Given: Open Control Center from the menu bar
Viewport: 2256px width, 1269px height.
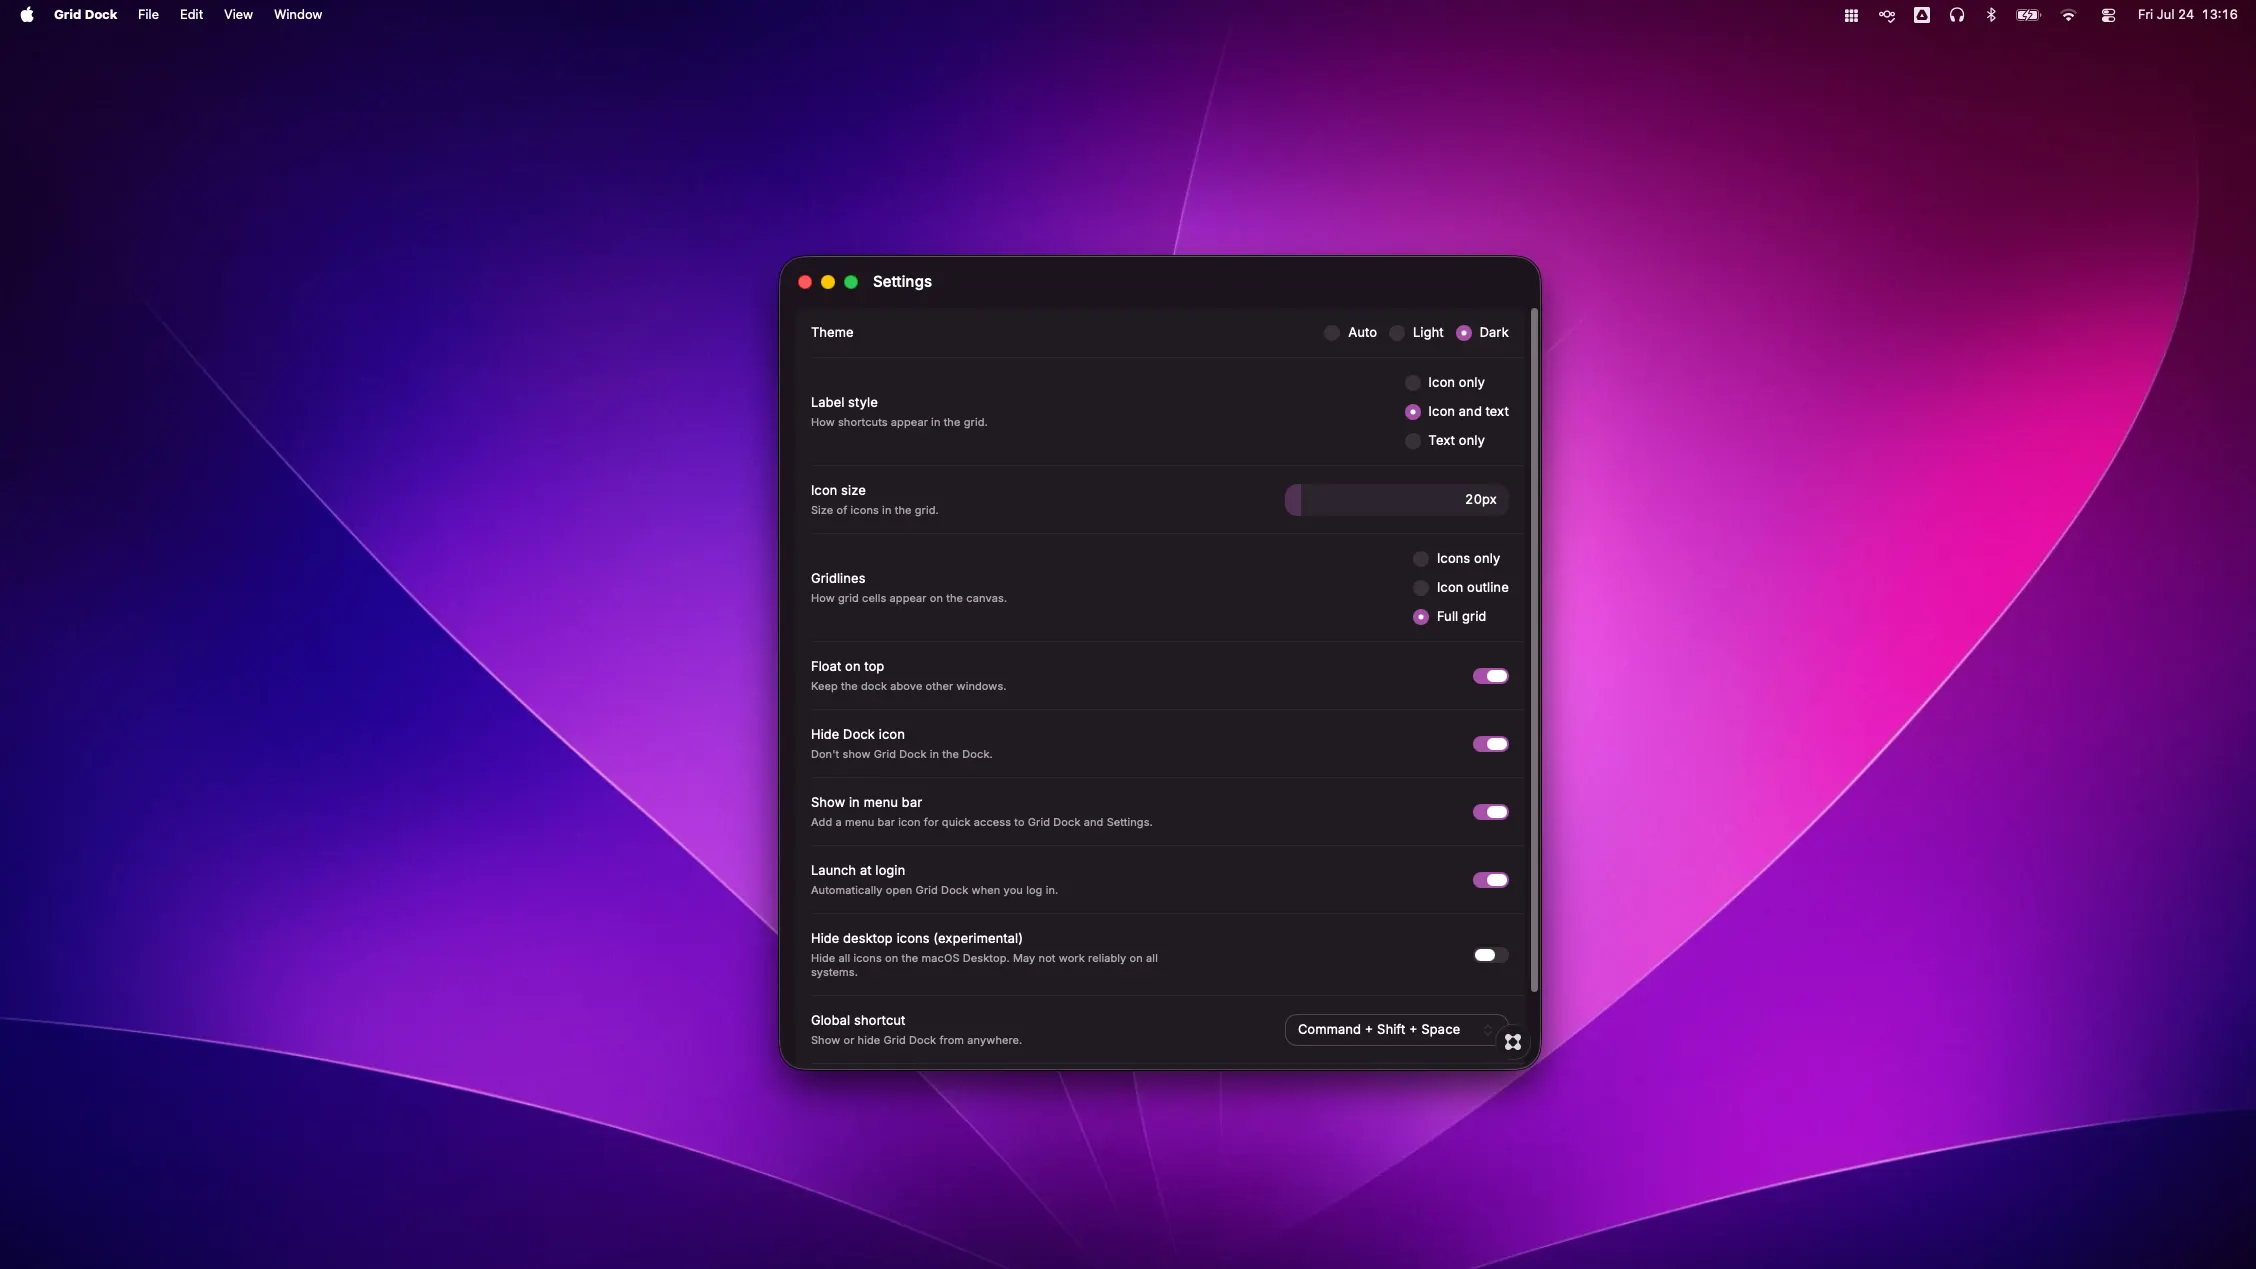Looking at the screenshot, I should pyautogui.click(x=2108, y=15).
